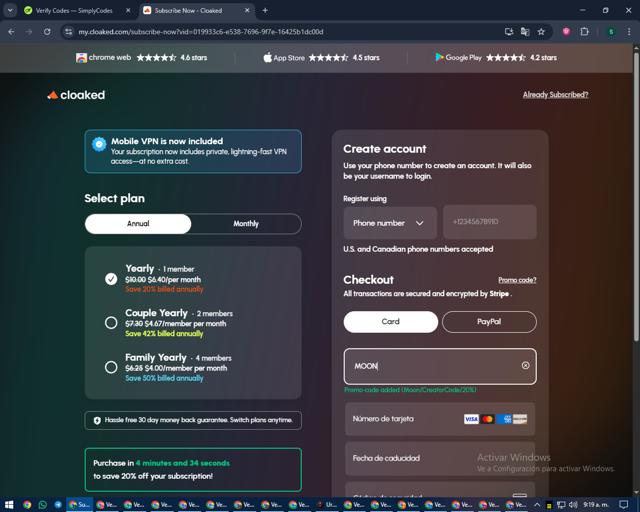This screenshot has height=512, width=640.
Task: Close the Verify Codes SimplyCodes tab
Action: (x=128, y=11)
